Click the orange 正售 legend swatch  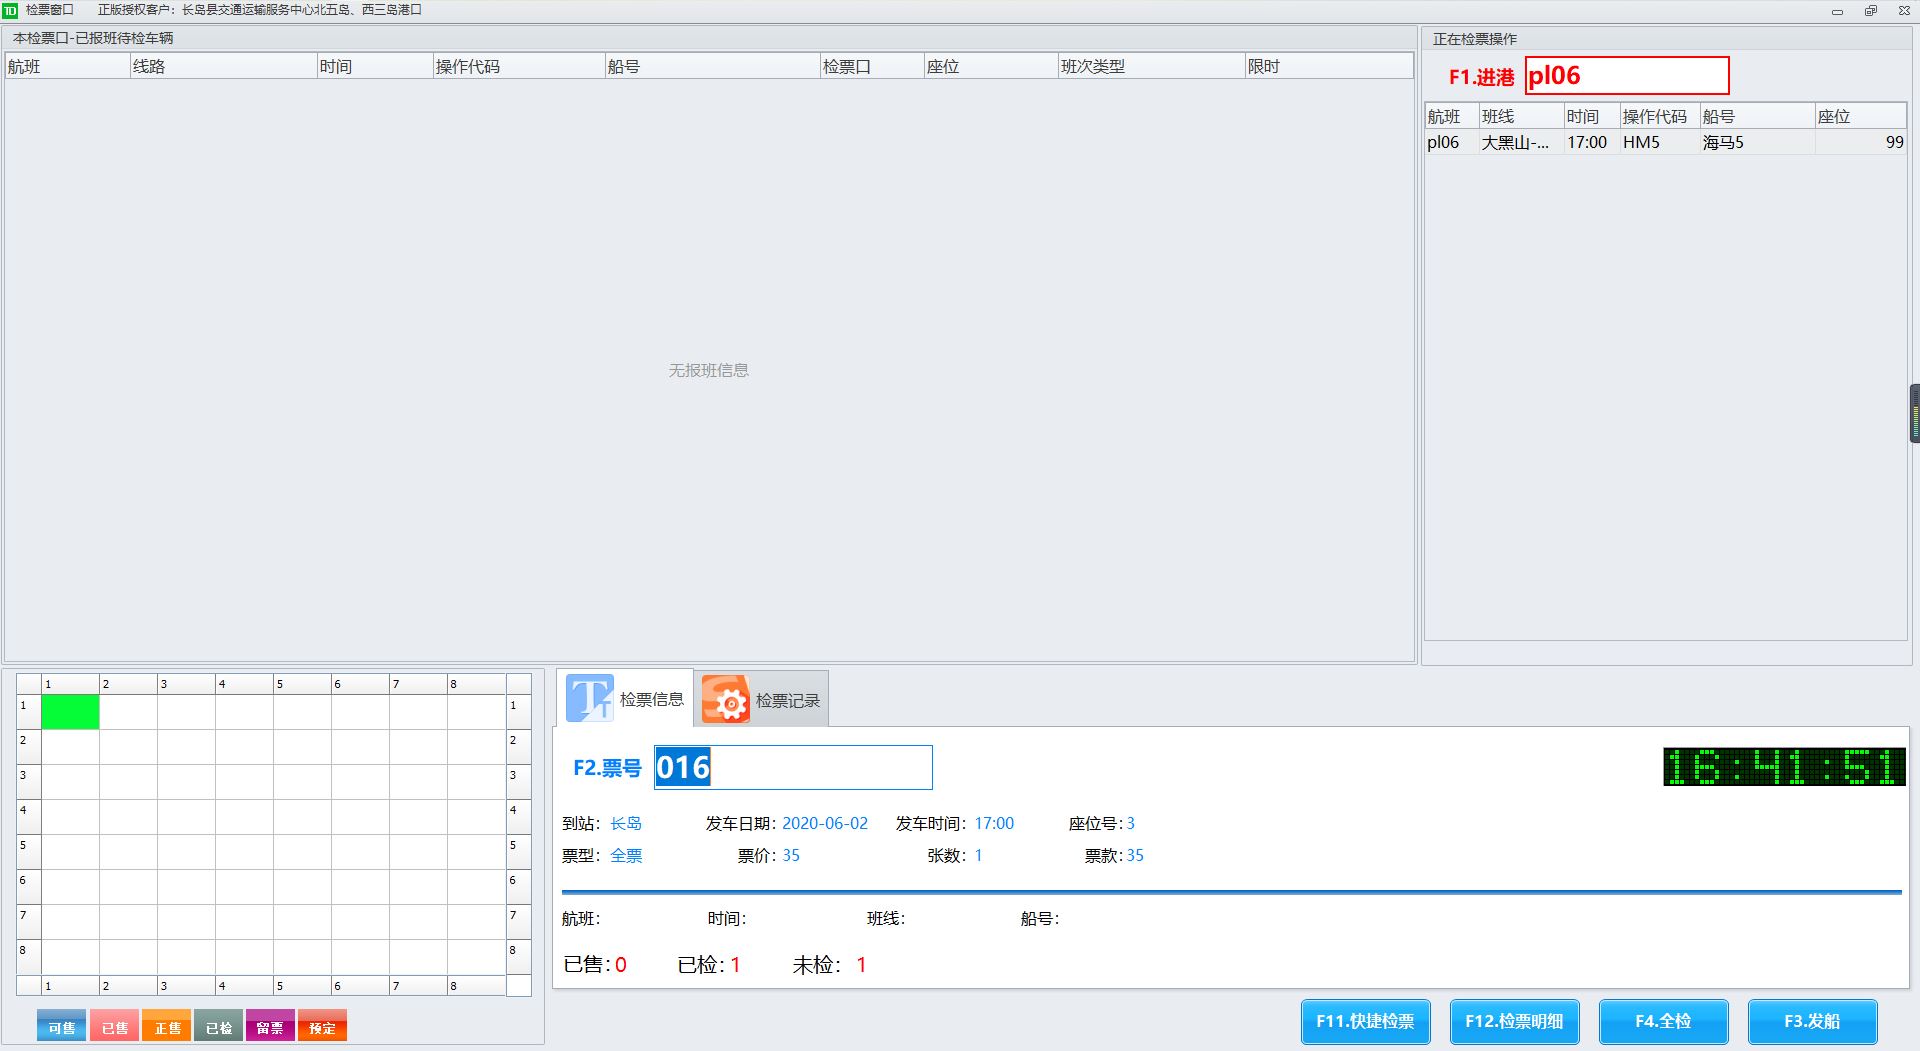pyautogui.click(x=167, y=1027)
